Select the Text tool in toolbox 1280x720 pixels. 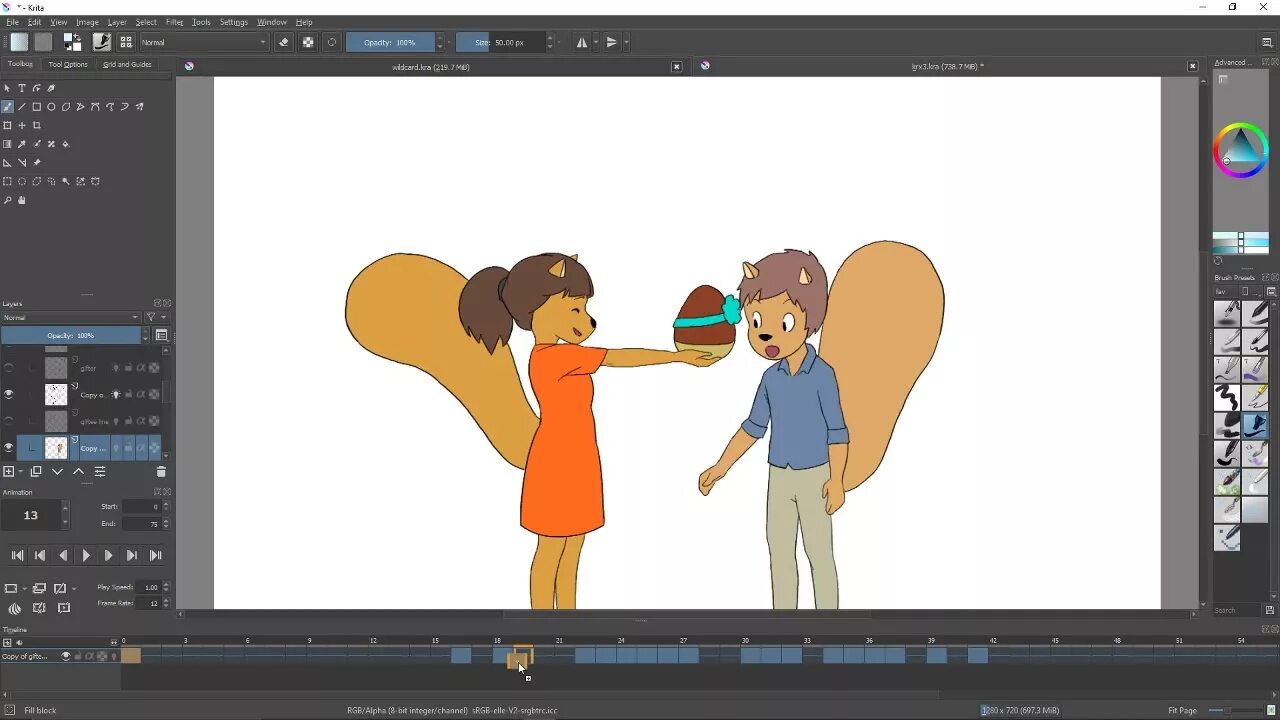(x=22, y=88)
